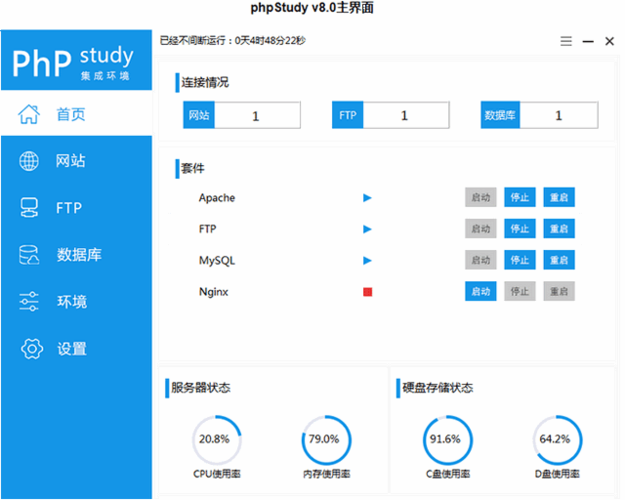Click the 数据库 connection label box
Screen dimensions: 625x500
click(x=500, y=115)
